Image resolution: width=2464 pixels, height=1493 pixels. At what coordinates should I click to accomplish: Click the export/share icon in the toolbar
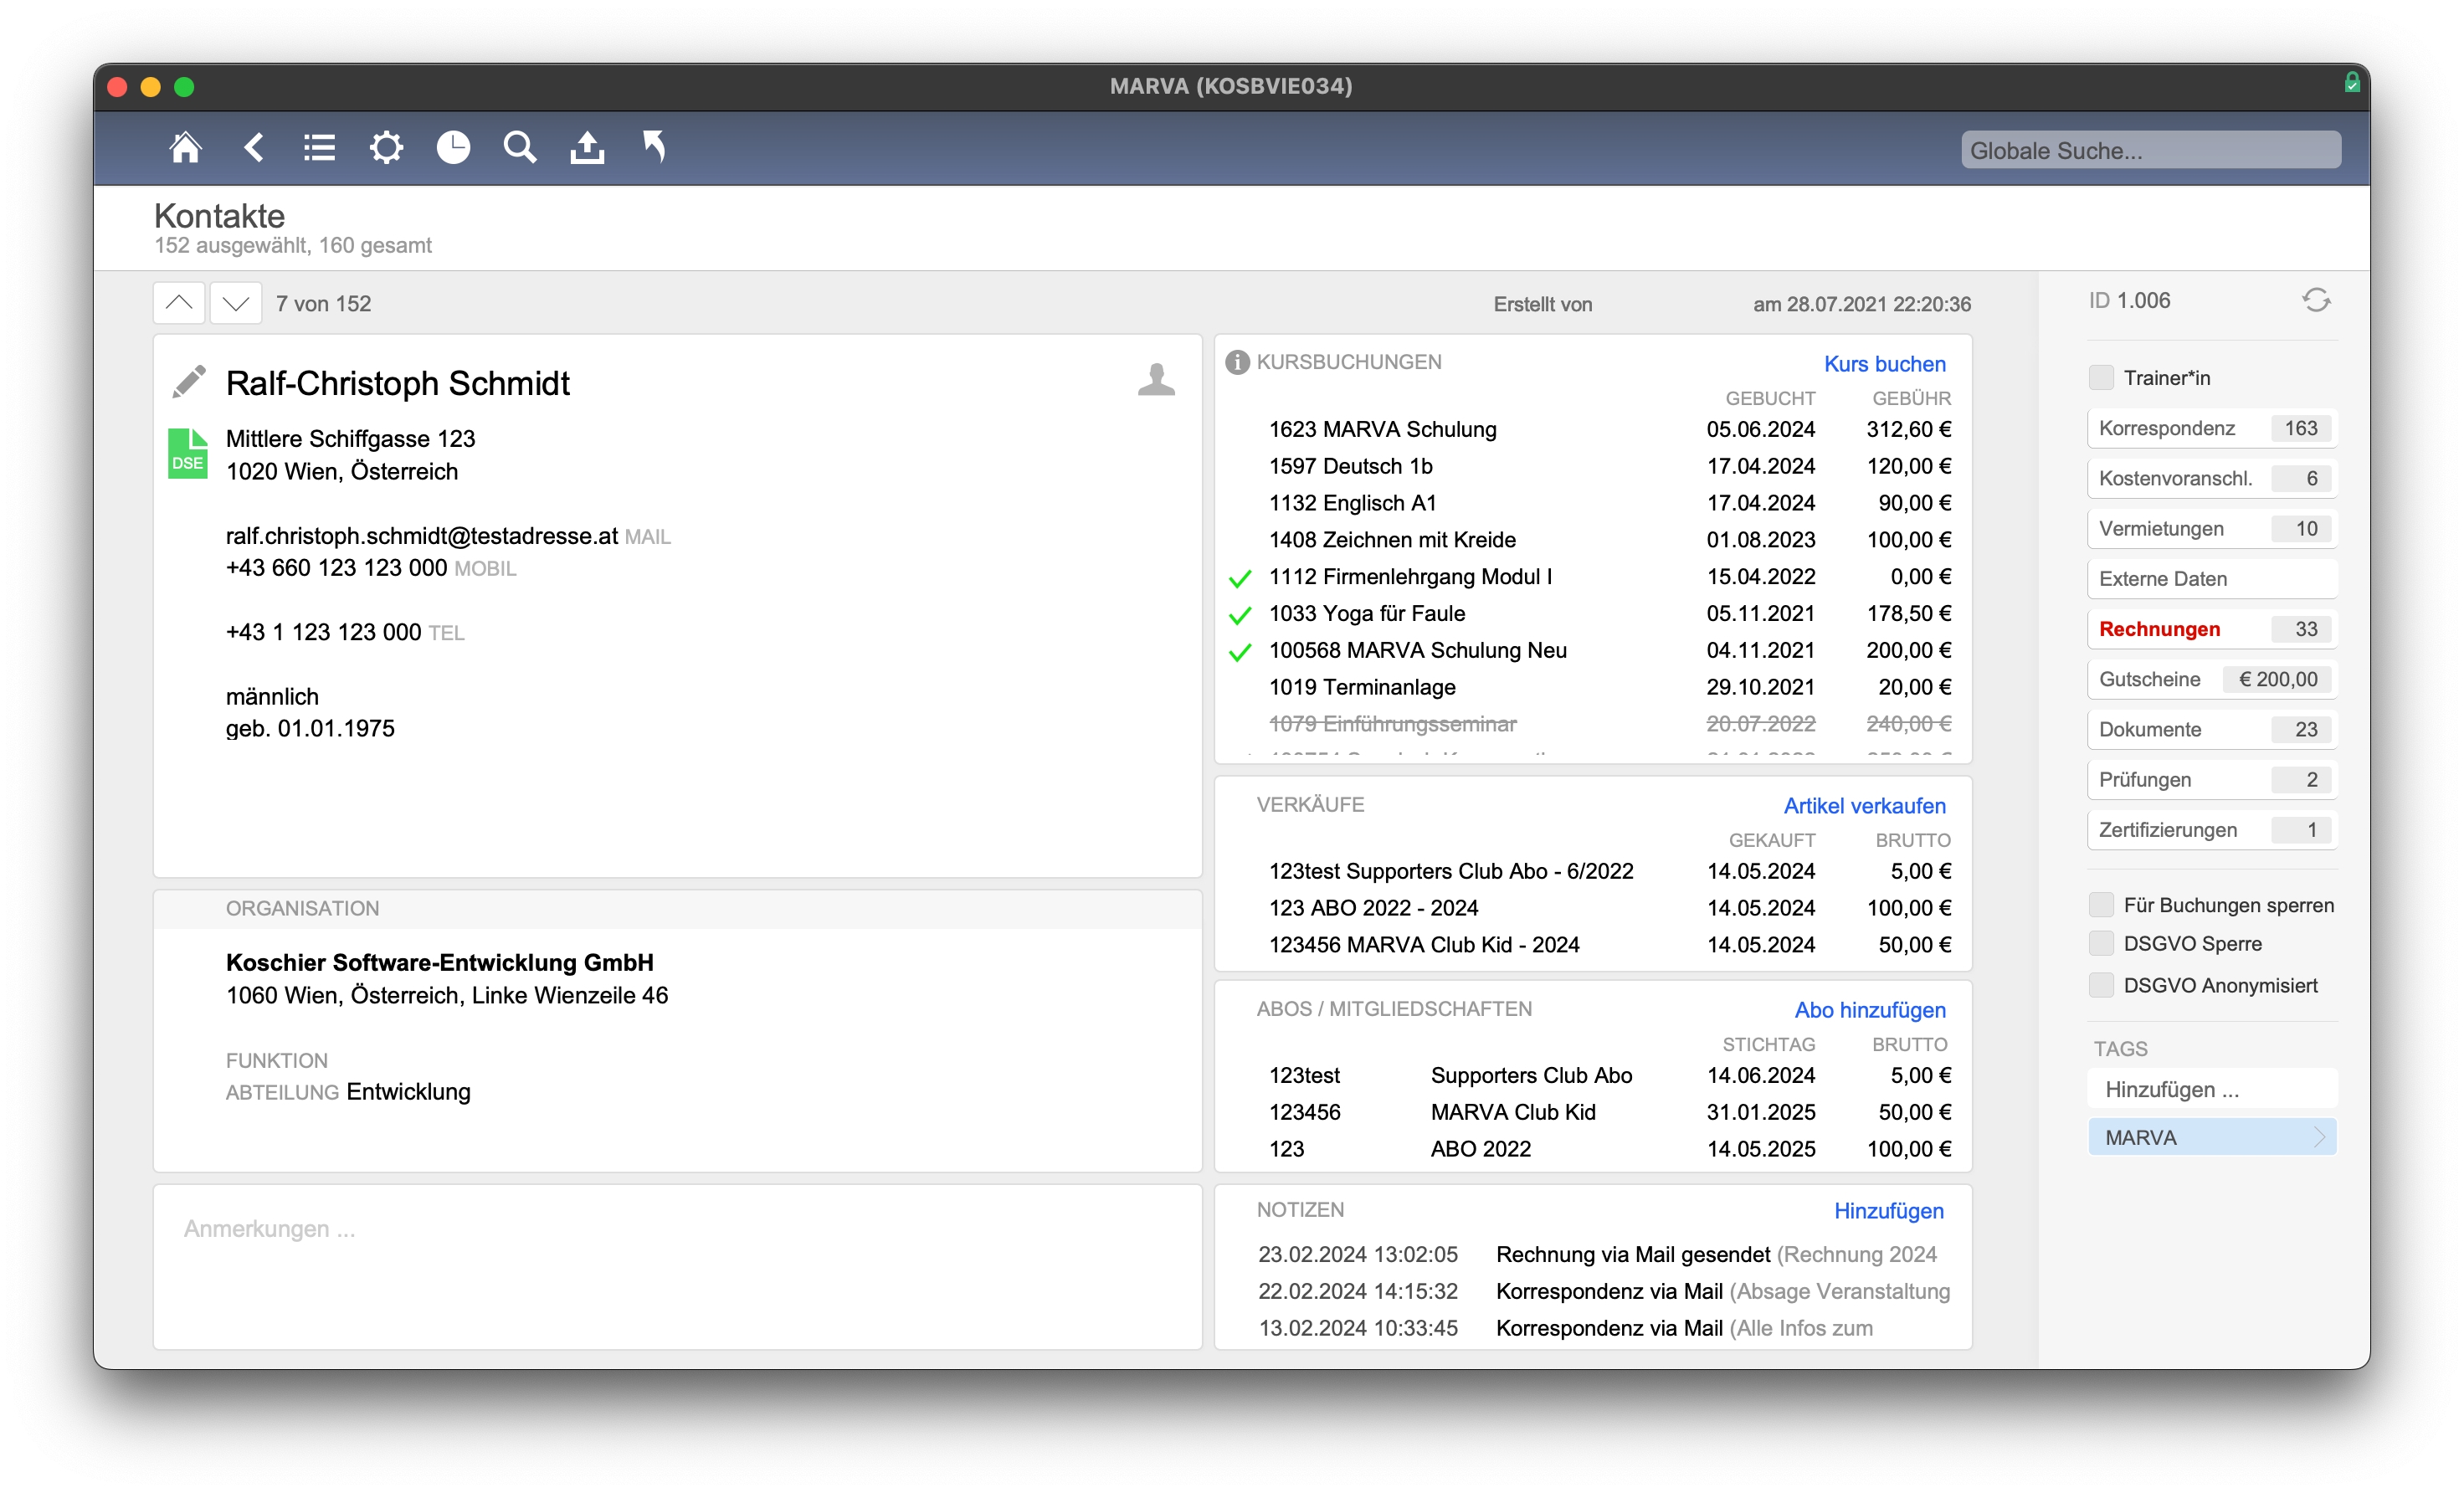(x=586, y=147)
